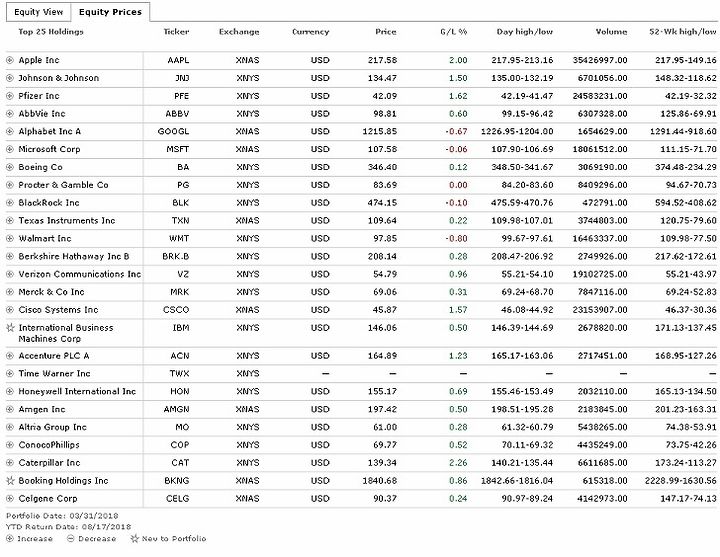720x557 pixels.
Task: Switch to the Equity View tab
Action: point(39,12)
